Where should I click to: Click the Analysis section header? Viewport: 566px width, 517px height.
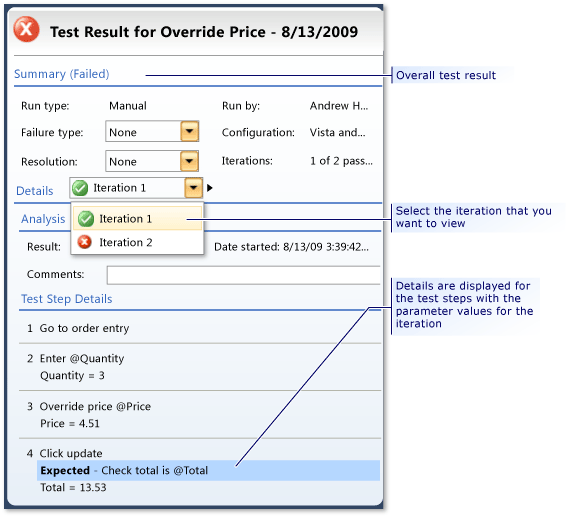(43, 219)
